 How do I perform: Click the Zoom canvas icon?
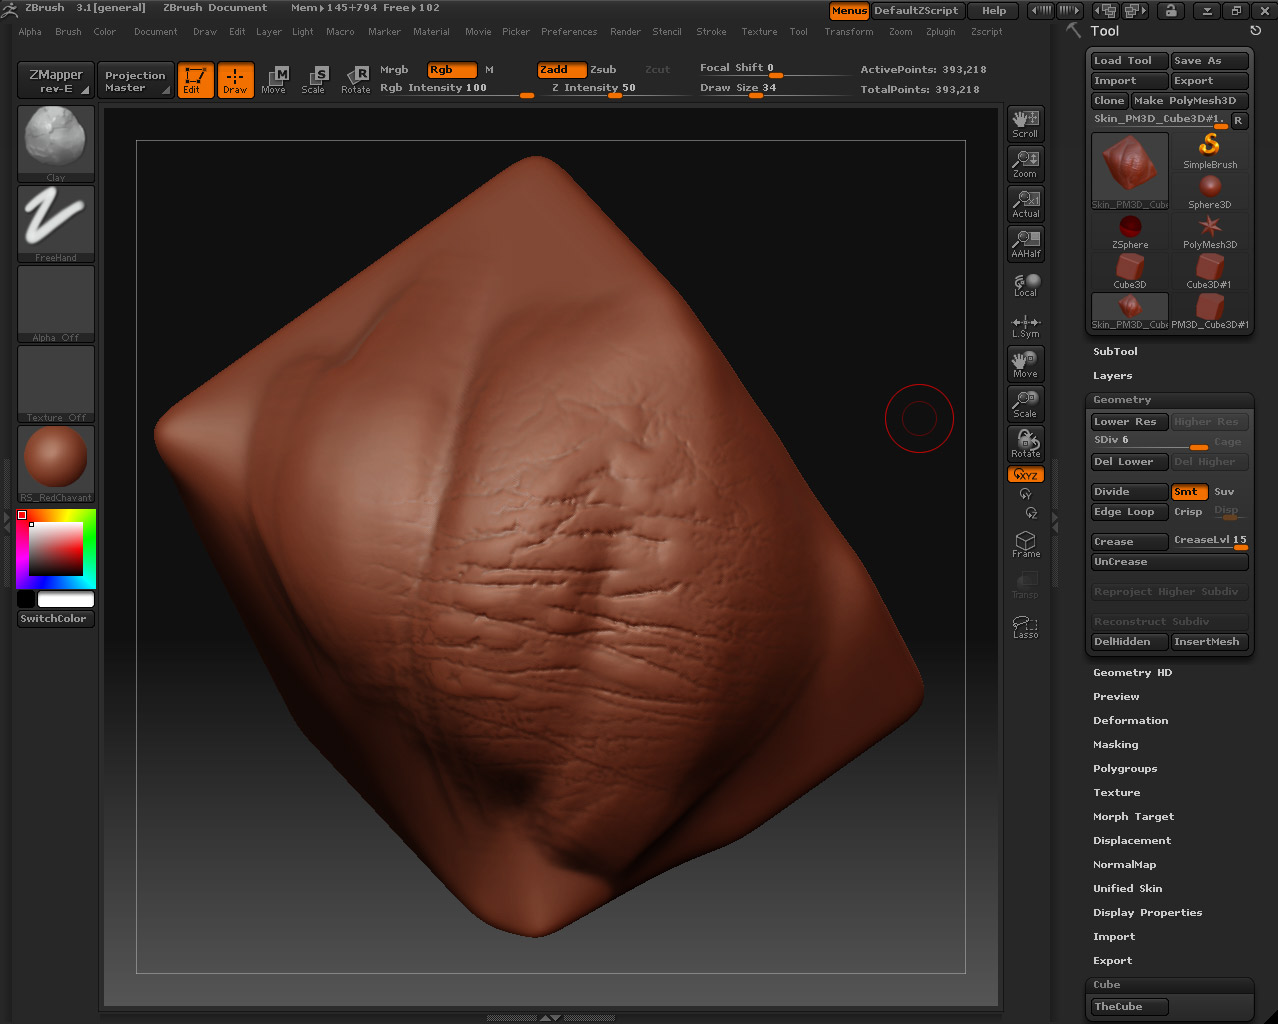coord(1025,164)
